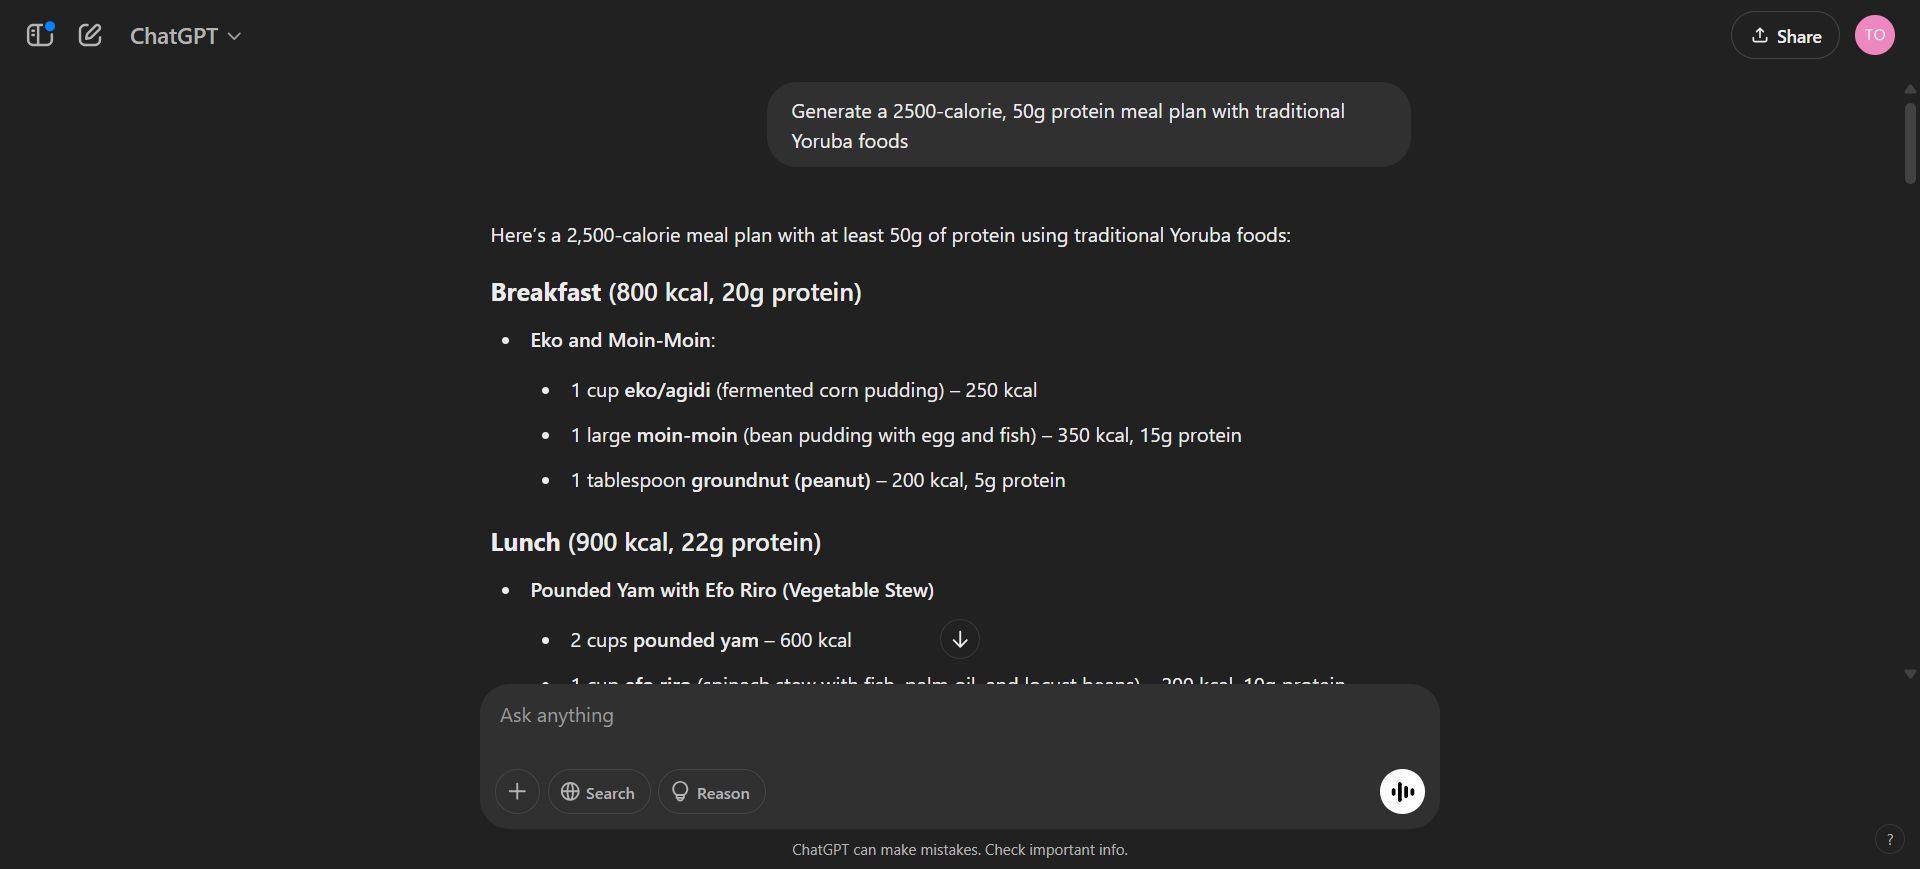The image size is (1920, 869).
Task: Start a new chat with the pencil icon
Action: (x=90, y=36)
